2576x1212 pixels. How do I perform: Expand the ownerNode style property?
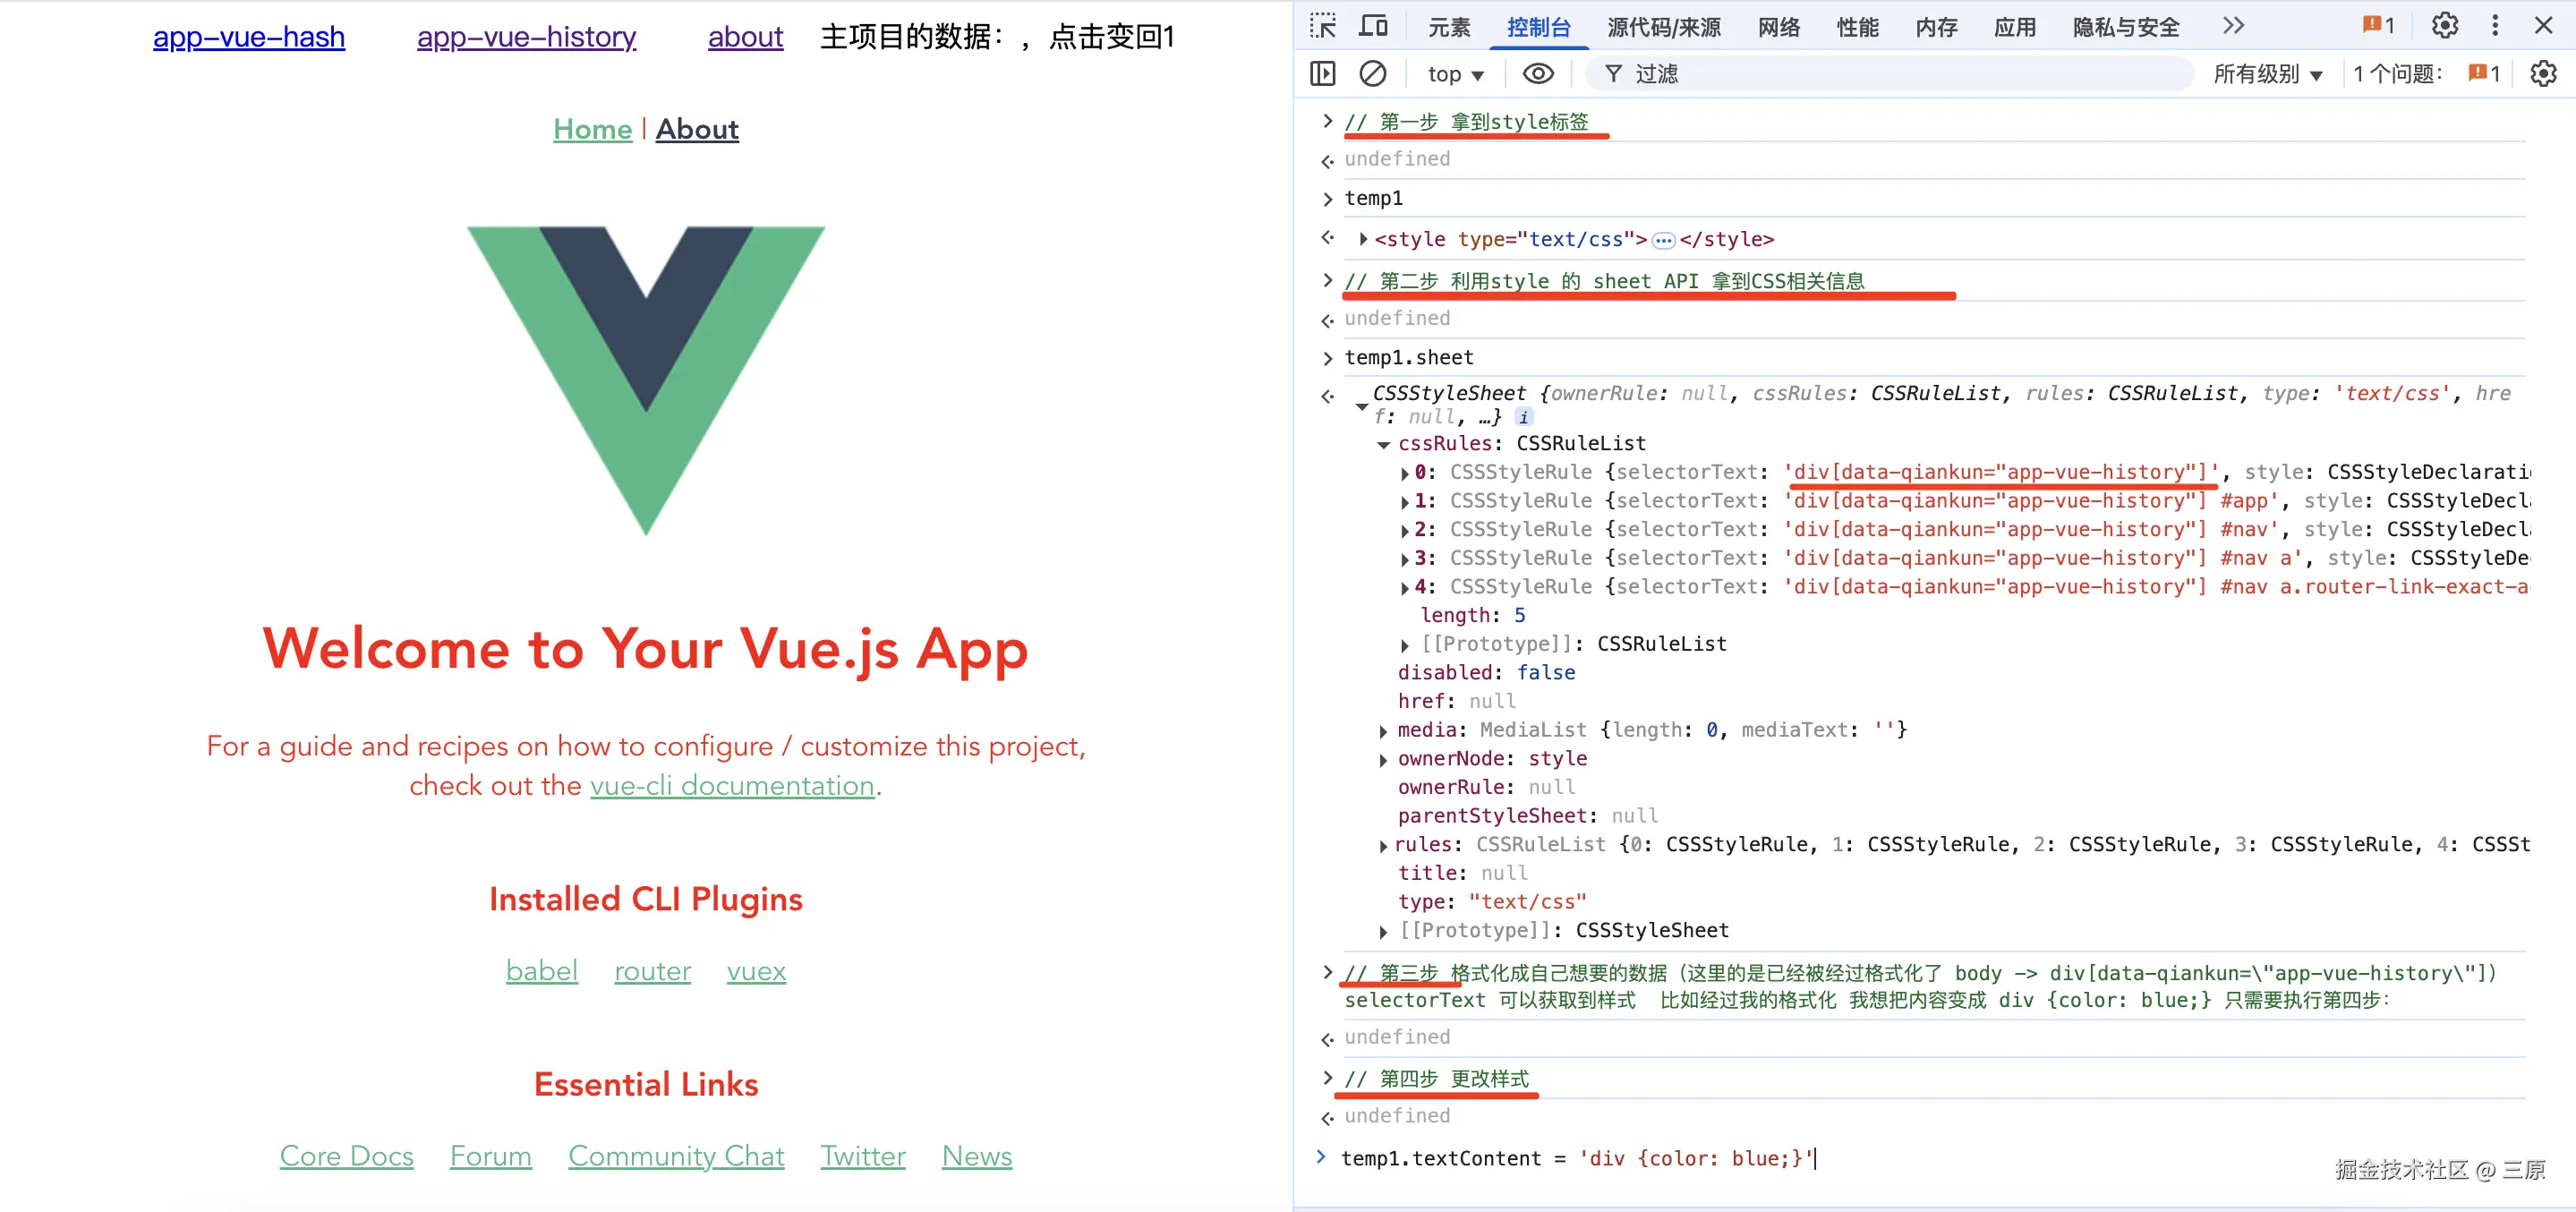pos(1383,760)
